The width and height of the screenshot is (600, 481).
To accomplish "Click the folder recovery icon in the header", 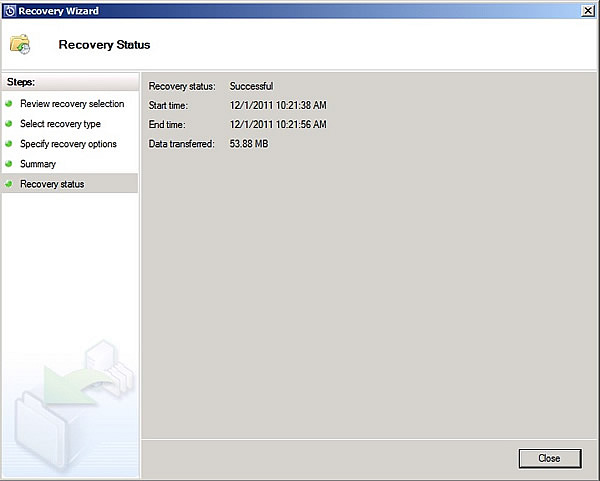I will pos(21,45).
